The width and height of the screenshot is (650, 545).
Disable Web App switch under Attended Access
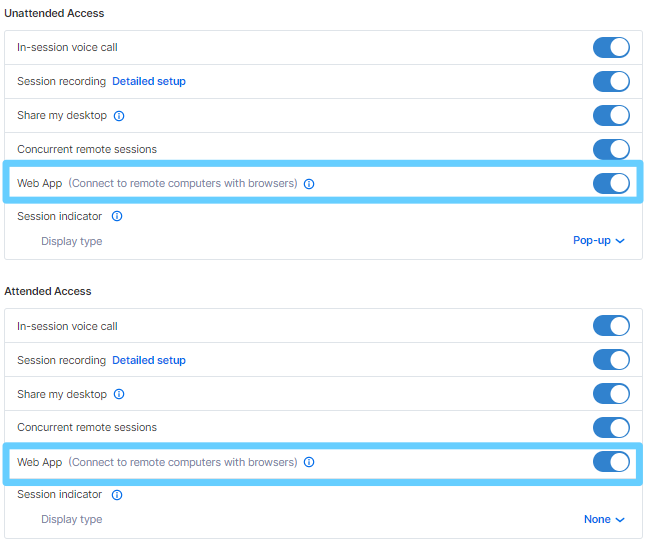[x=611, y=462]
